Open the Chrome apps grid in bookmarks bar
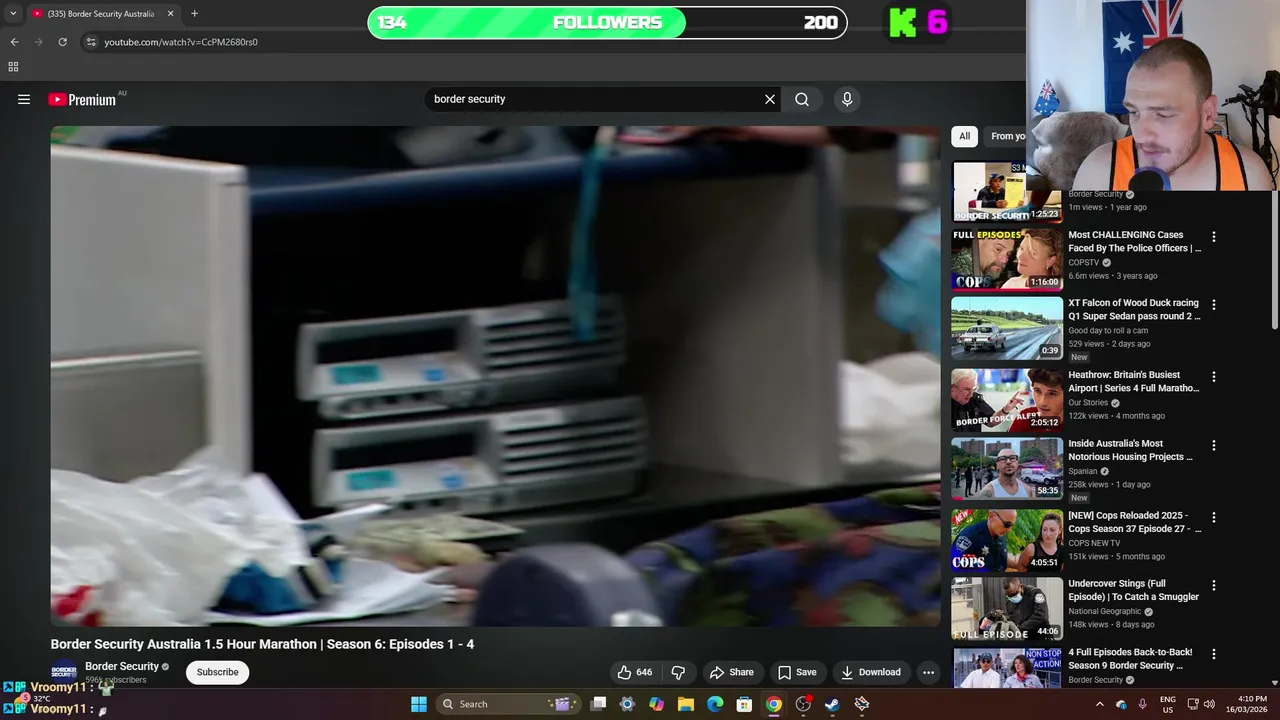The height and width of the screenshot is (720, 1280). (13, 67)
